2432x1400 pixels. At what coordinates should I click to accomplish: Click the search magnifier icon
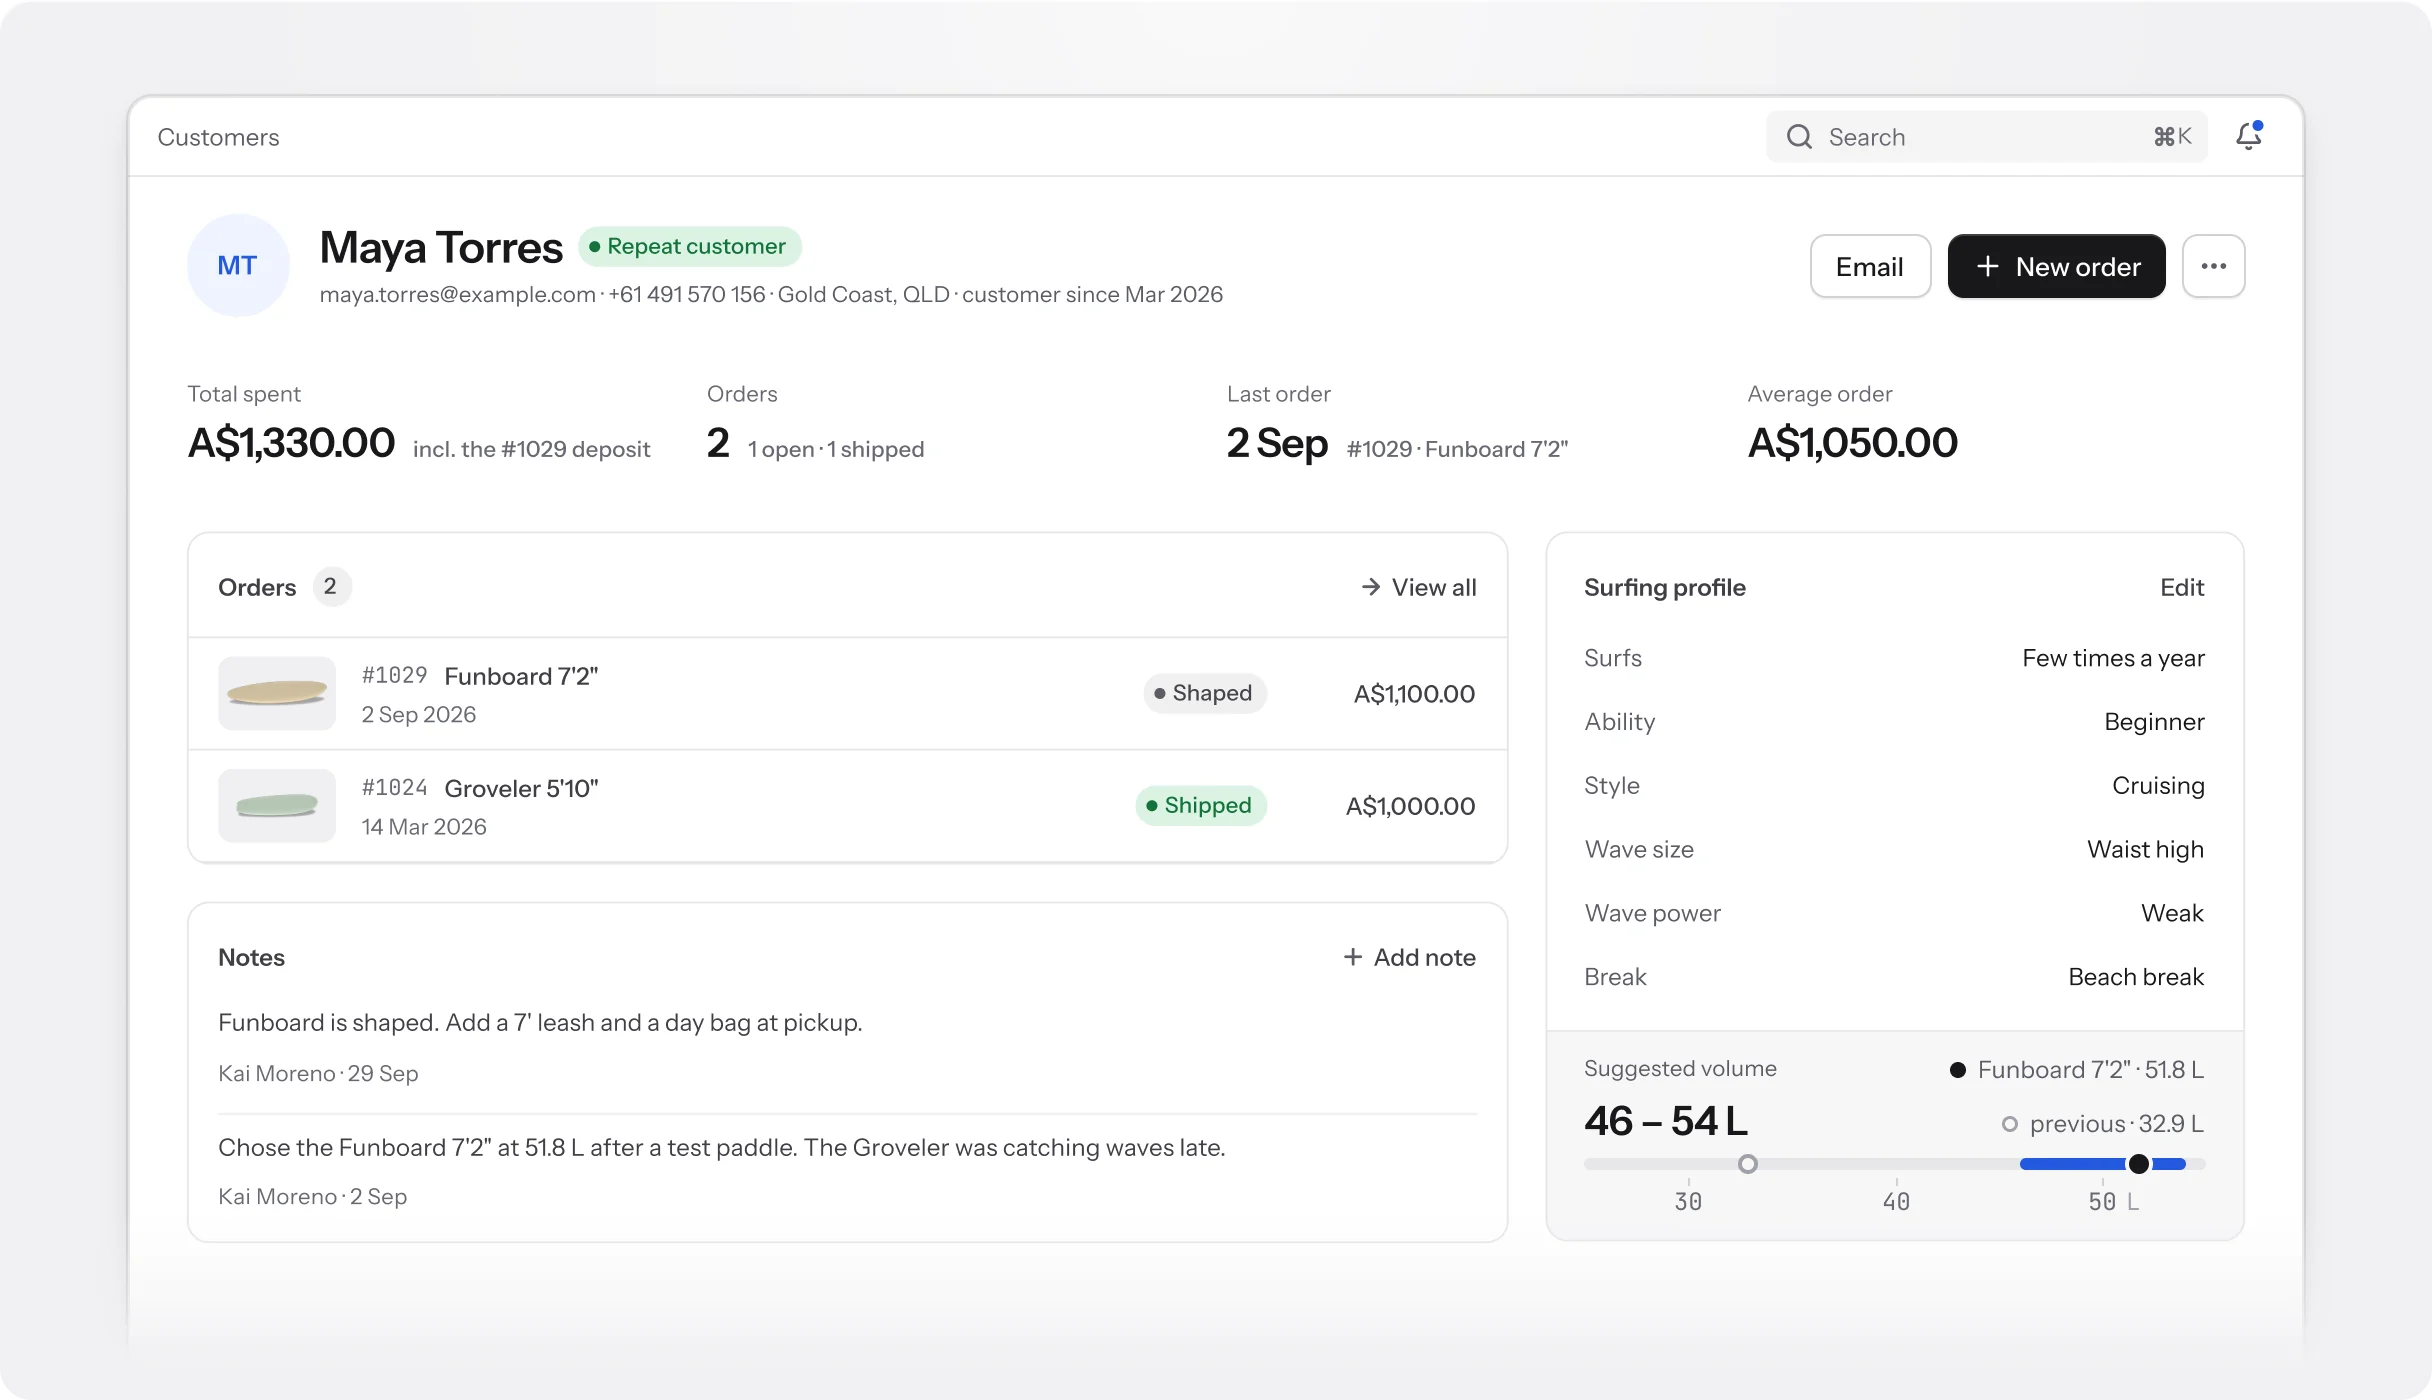coord(1799,137)
